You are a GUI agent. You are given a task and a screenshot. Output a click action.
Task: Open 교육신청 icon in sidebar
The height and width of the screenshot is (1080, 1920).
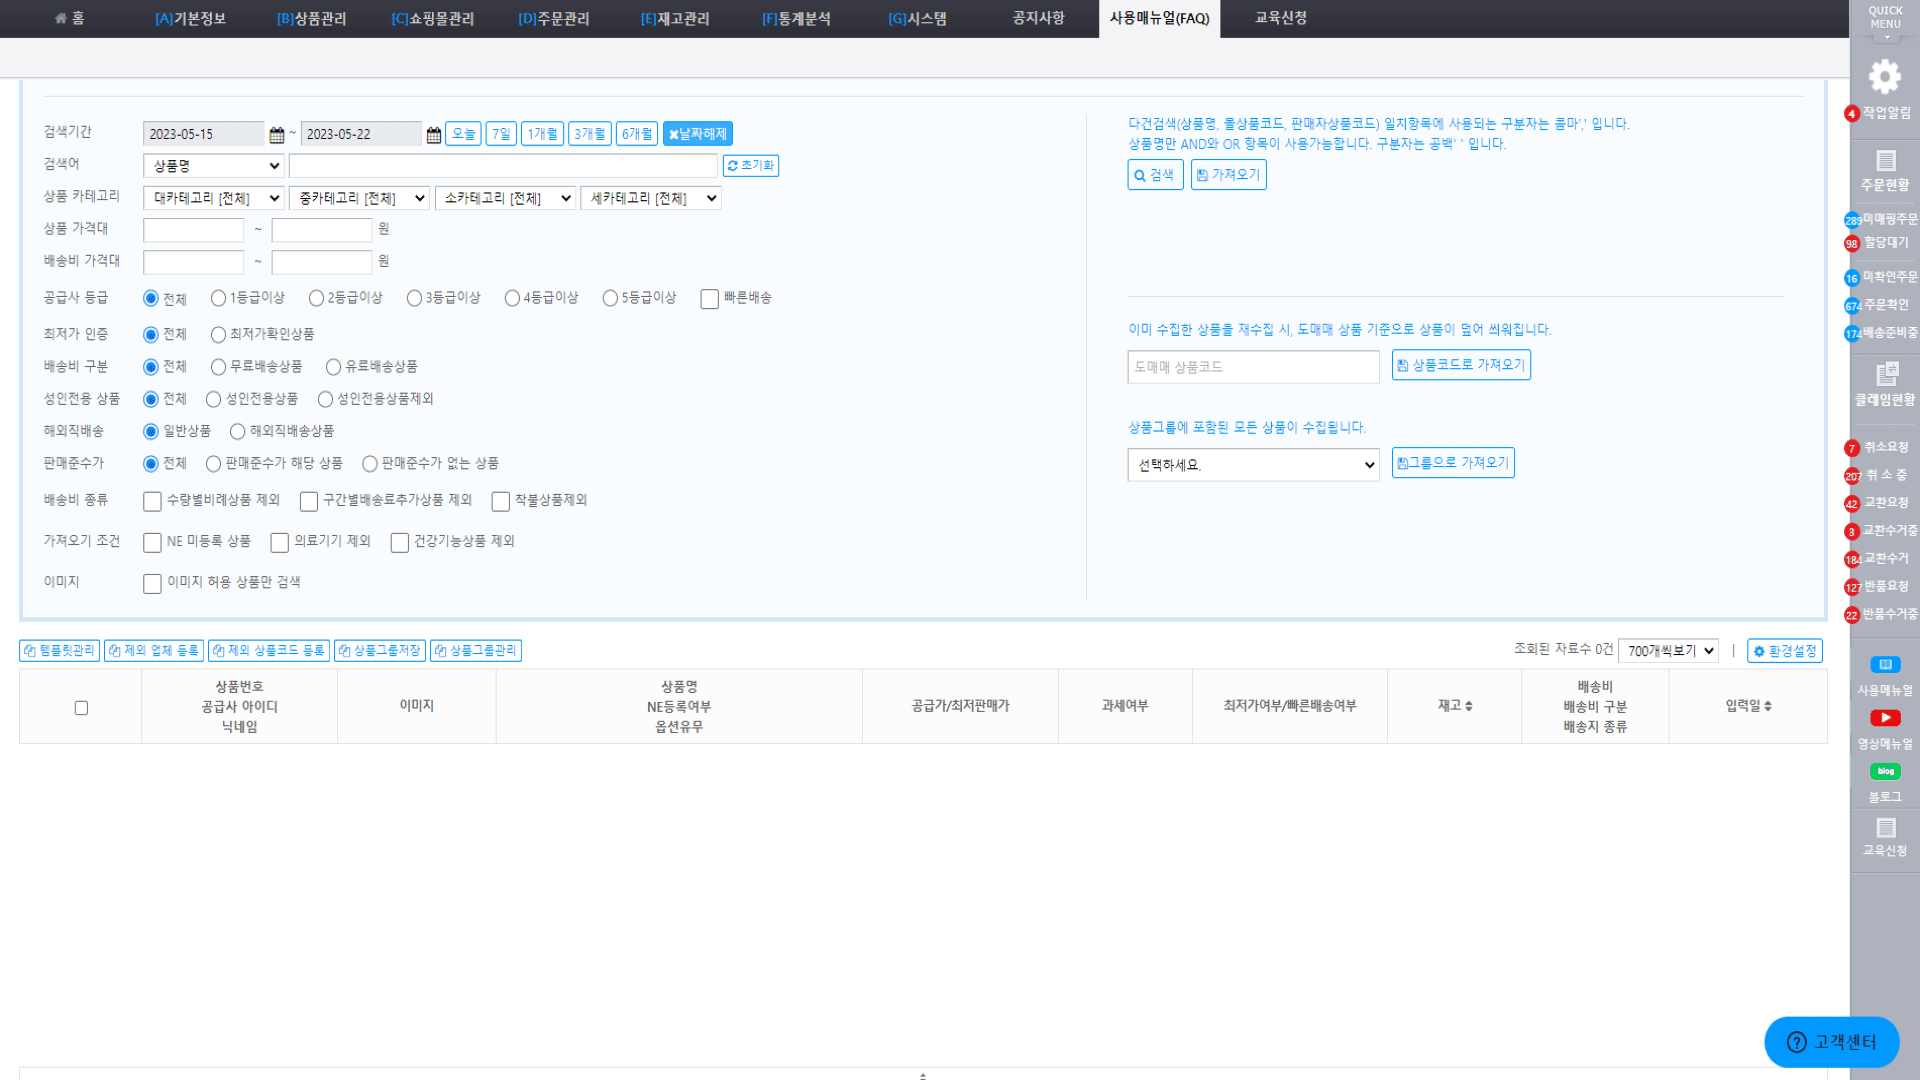point(1886,828)
